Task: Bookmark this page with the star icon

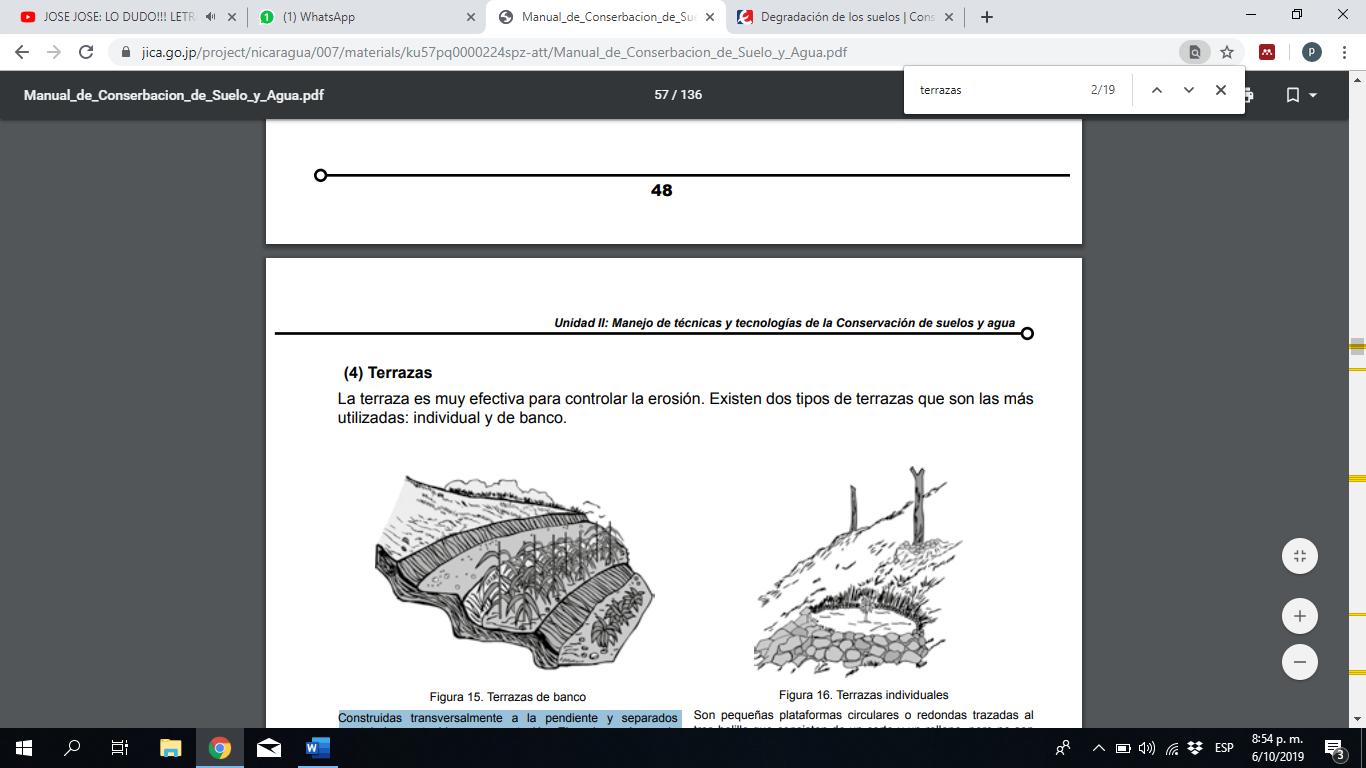Action: click(x=1227, y=52)
